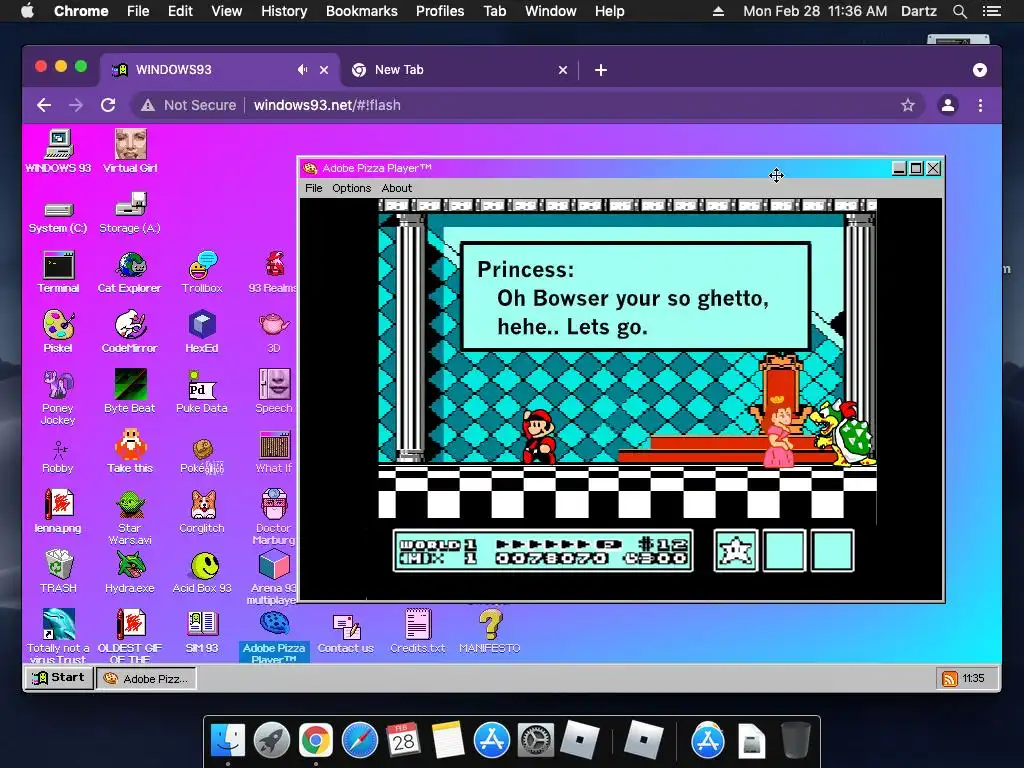Open the SIM 93 book icon

[202, 632]
